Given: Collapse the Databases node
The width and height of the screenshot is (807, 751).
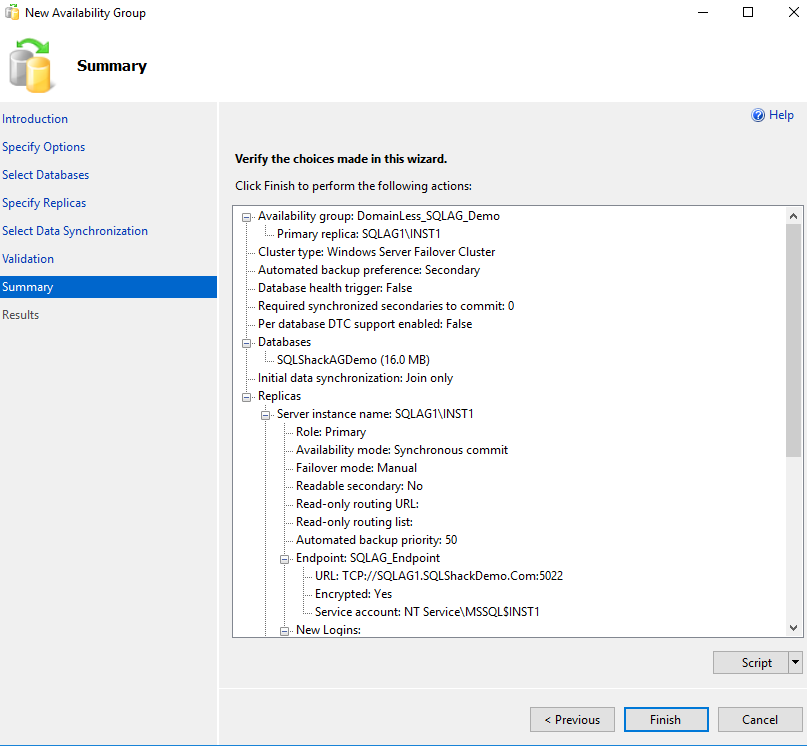Looking at the screenshot, I should coord(245,341).
